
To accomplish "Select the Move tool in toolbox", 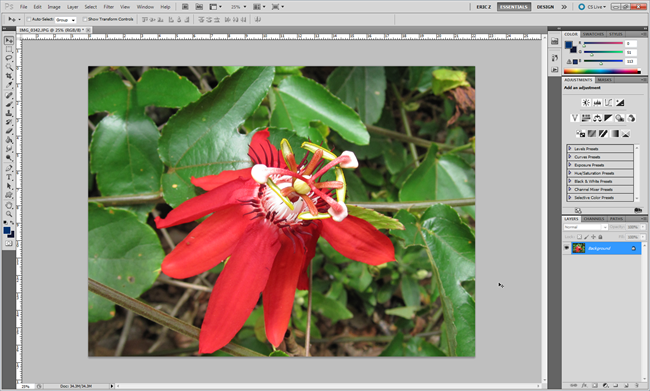I will [x=9, y=41].
